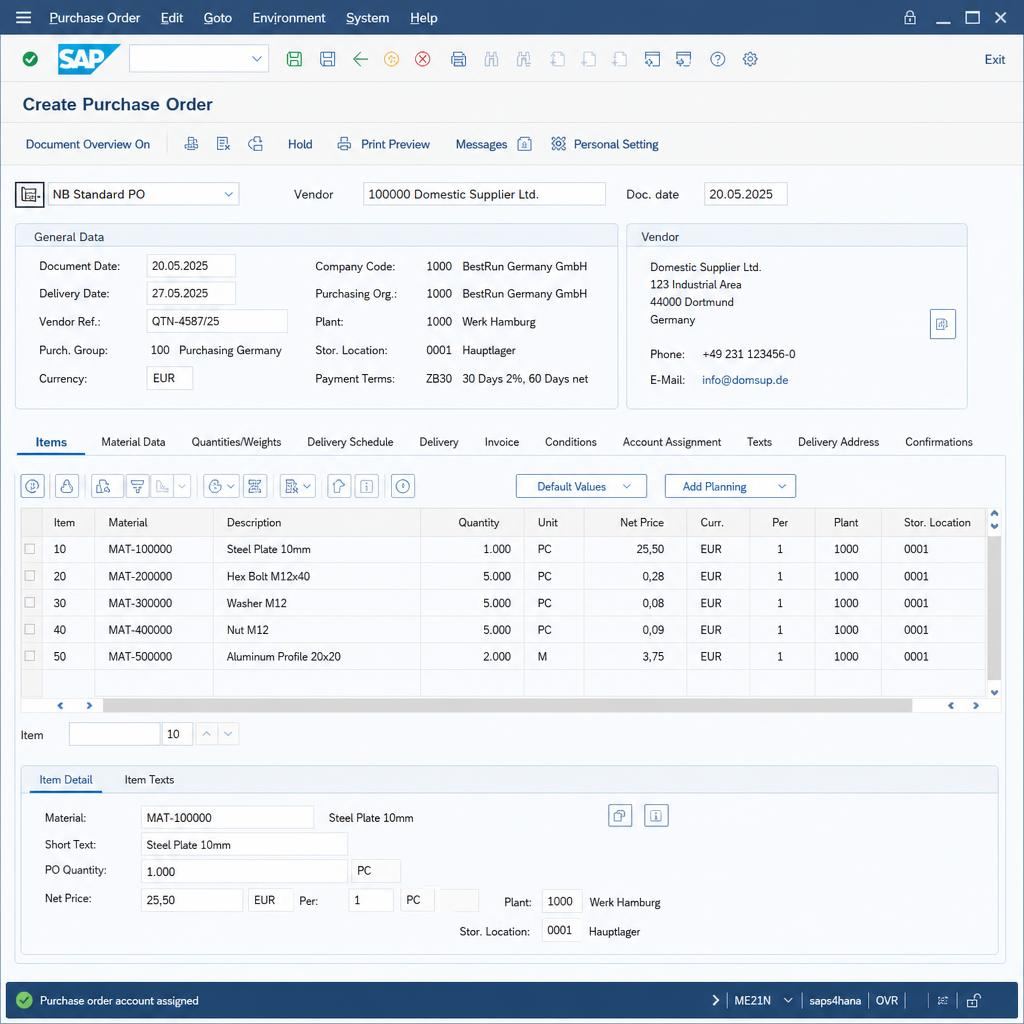Check the box for Aluminum Profile row
This screenshot has height=1024, width=1024.
point(29,656)
